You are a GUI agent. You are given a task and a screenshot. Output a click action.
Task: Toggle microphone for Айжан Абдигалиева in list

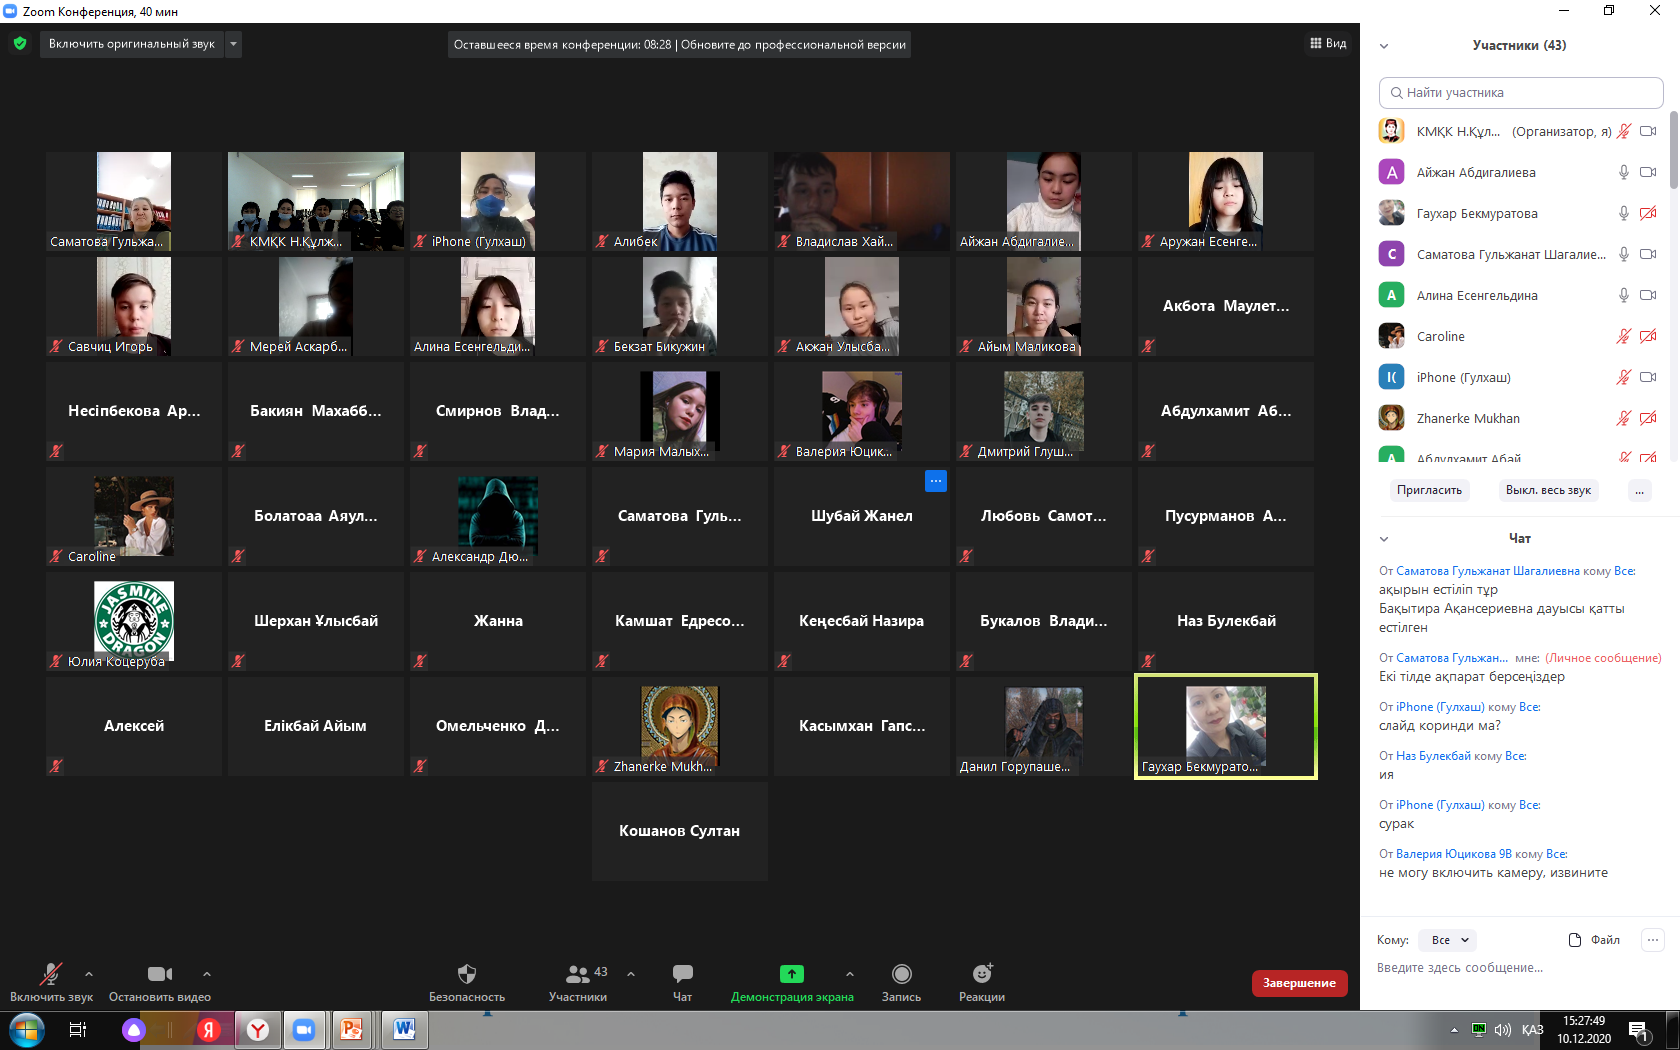point(1624,173)
